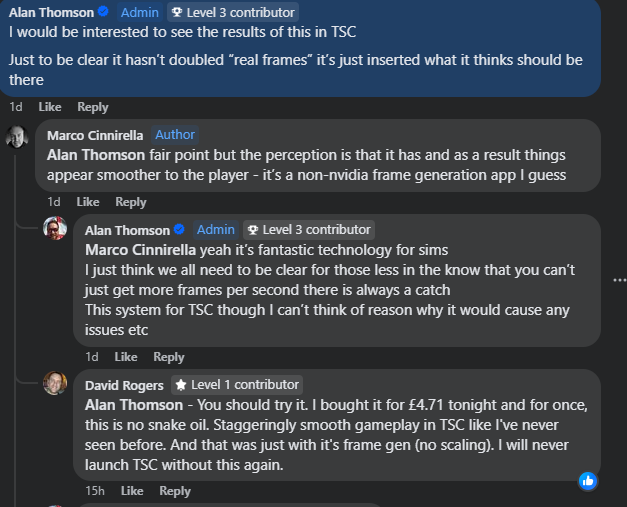Image resolution: width=627 pixels, height=507 pixels.
Task: Open David Rogers' profile name link
Action: [125, 384]
